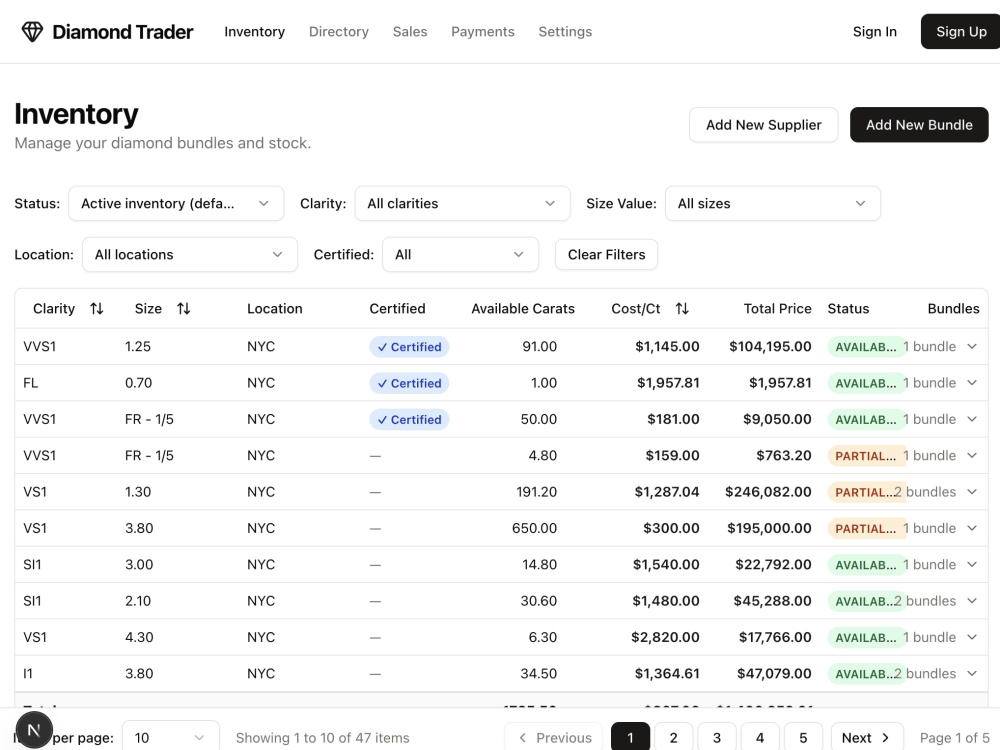This screenshot has width=1000, height=750.
Task: Sort by Cost/Ct using the arrows icon
Action: 682,309
